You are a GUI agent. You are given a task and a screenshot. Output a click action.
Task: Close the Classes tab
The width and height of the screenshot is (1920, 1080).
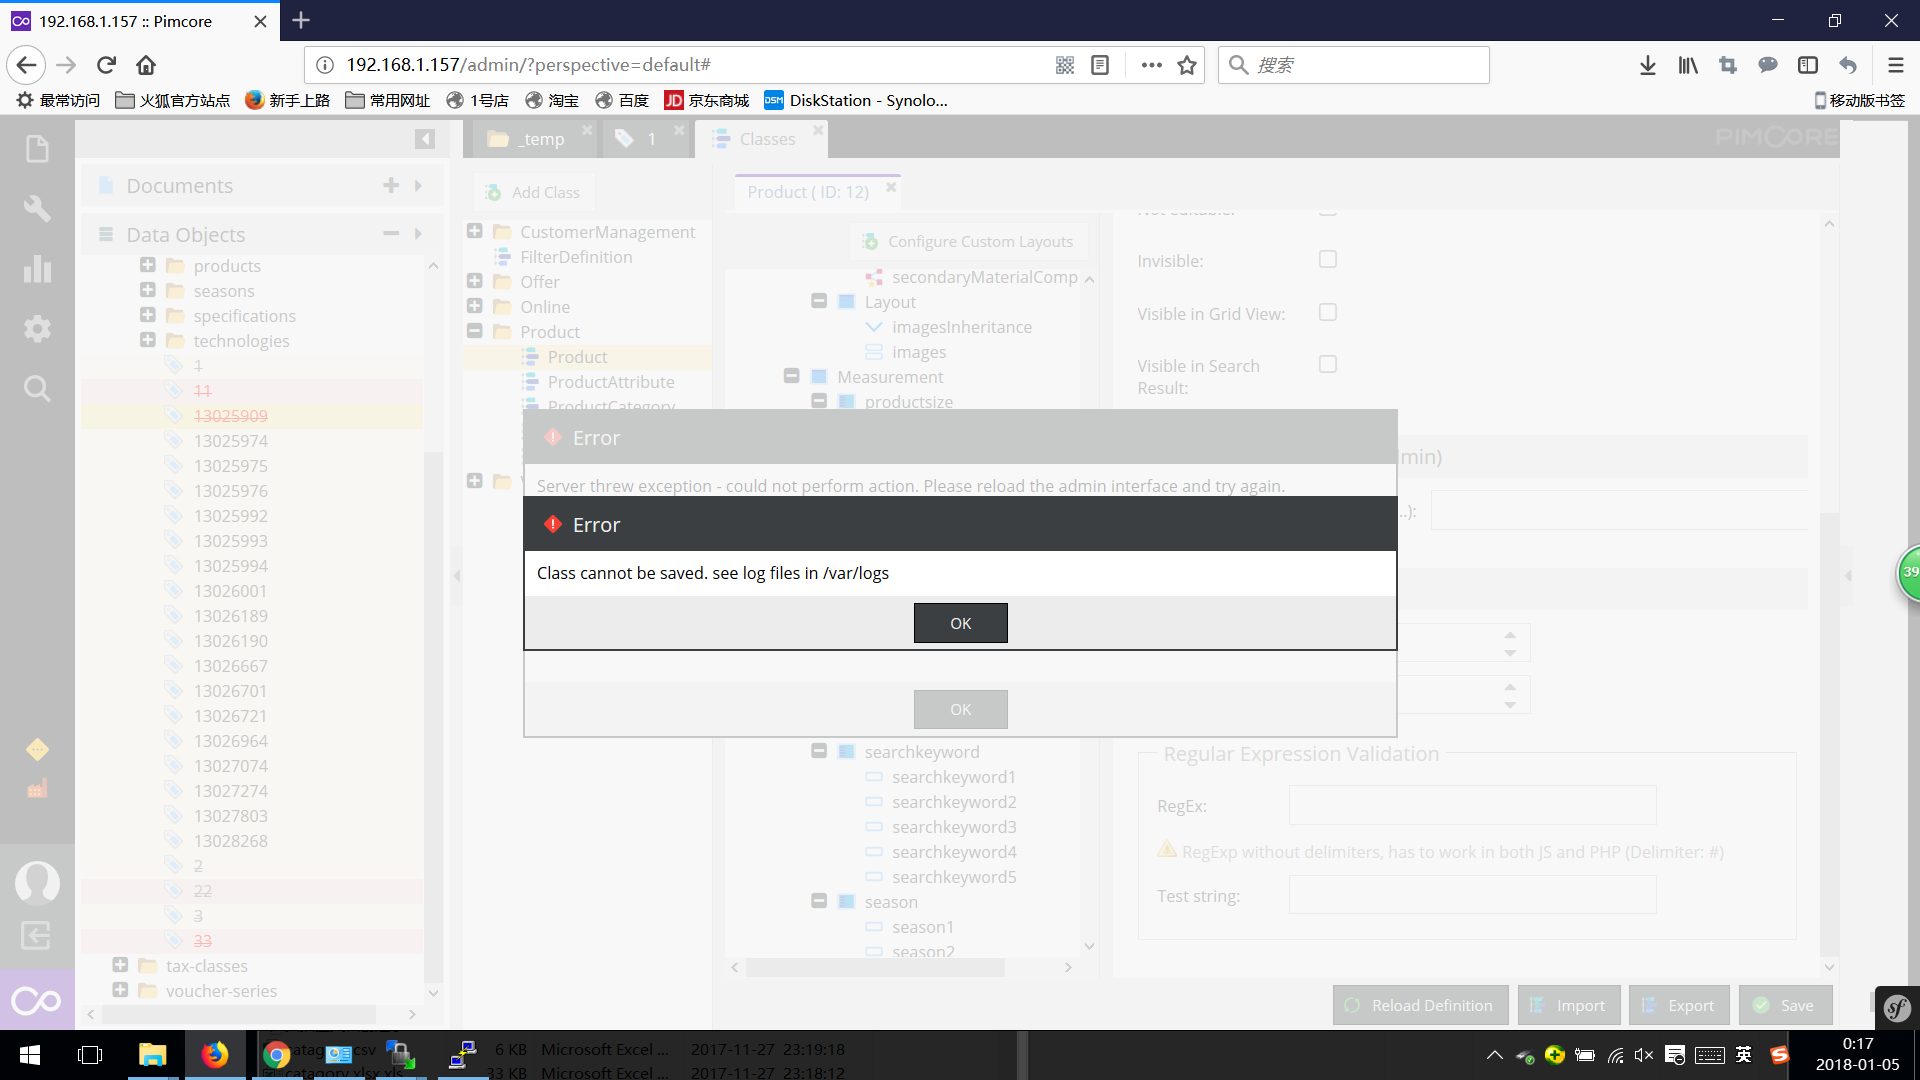pos(818,130)
